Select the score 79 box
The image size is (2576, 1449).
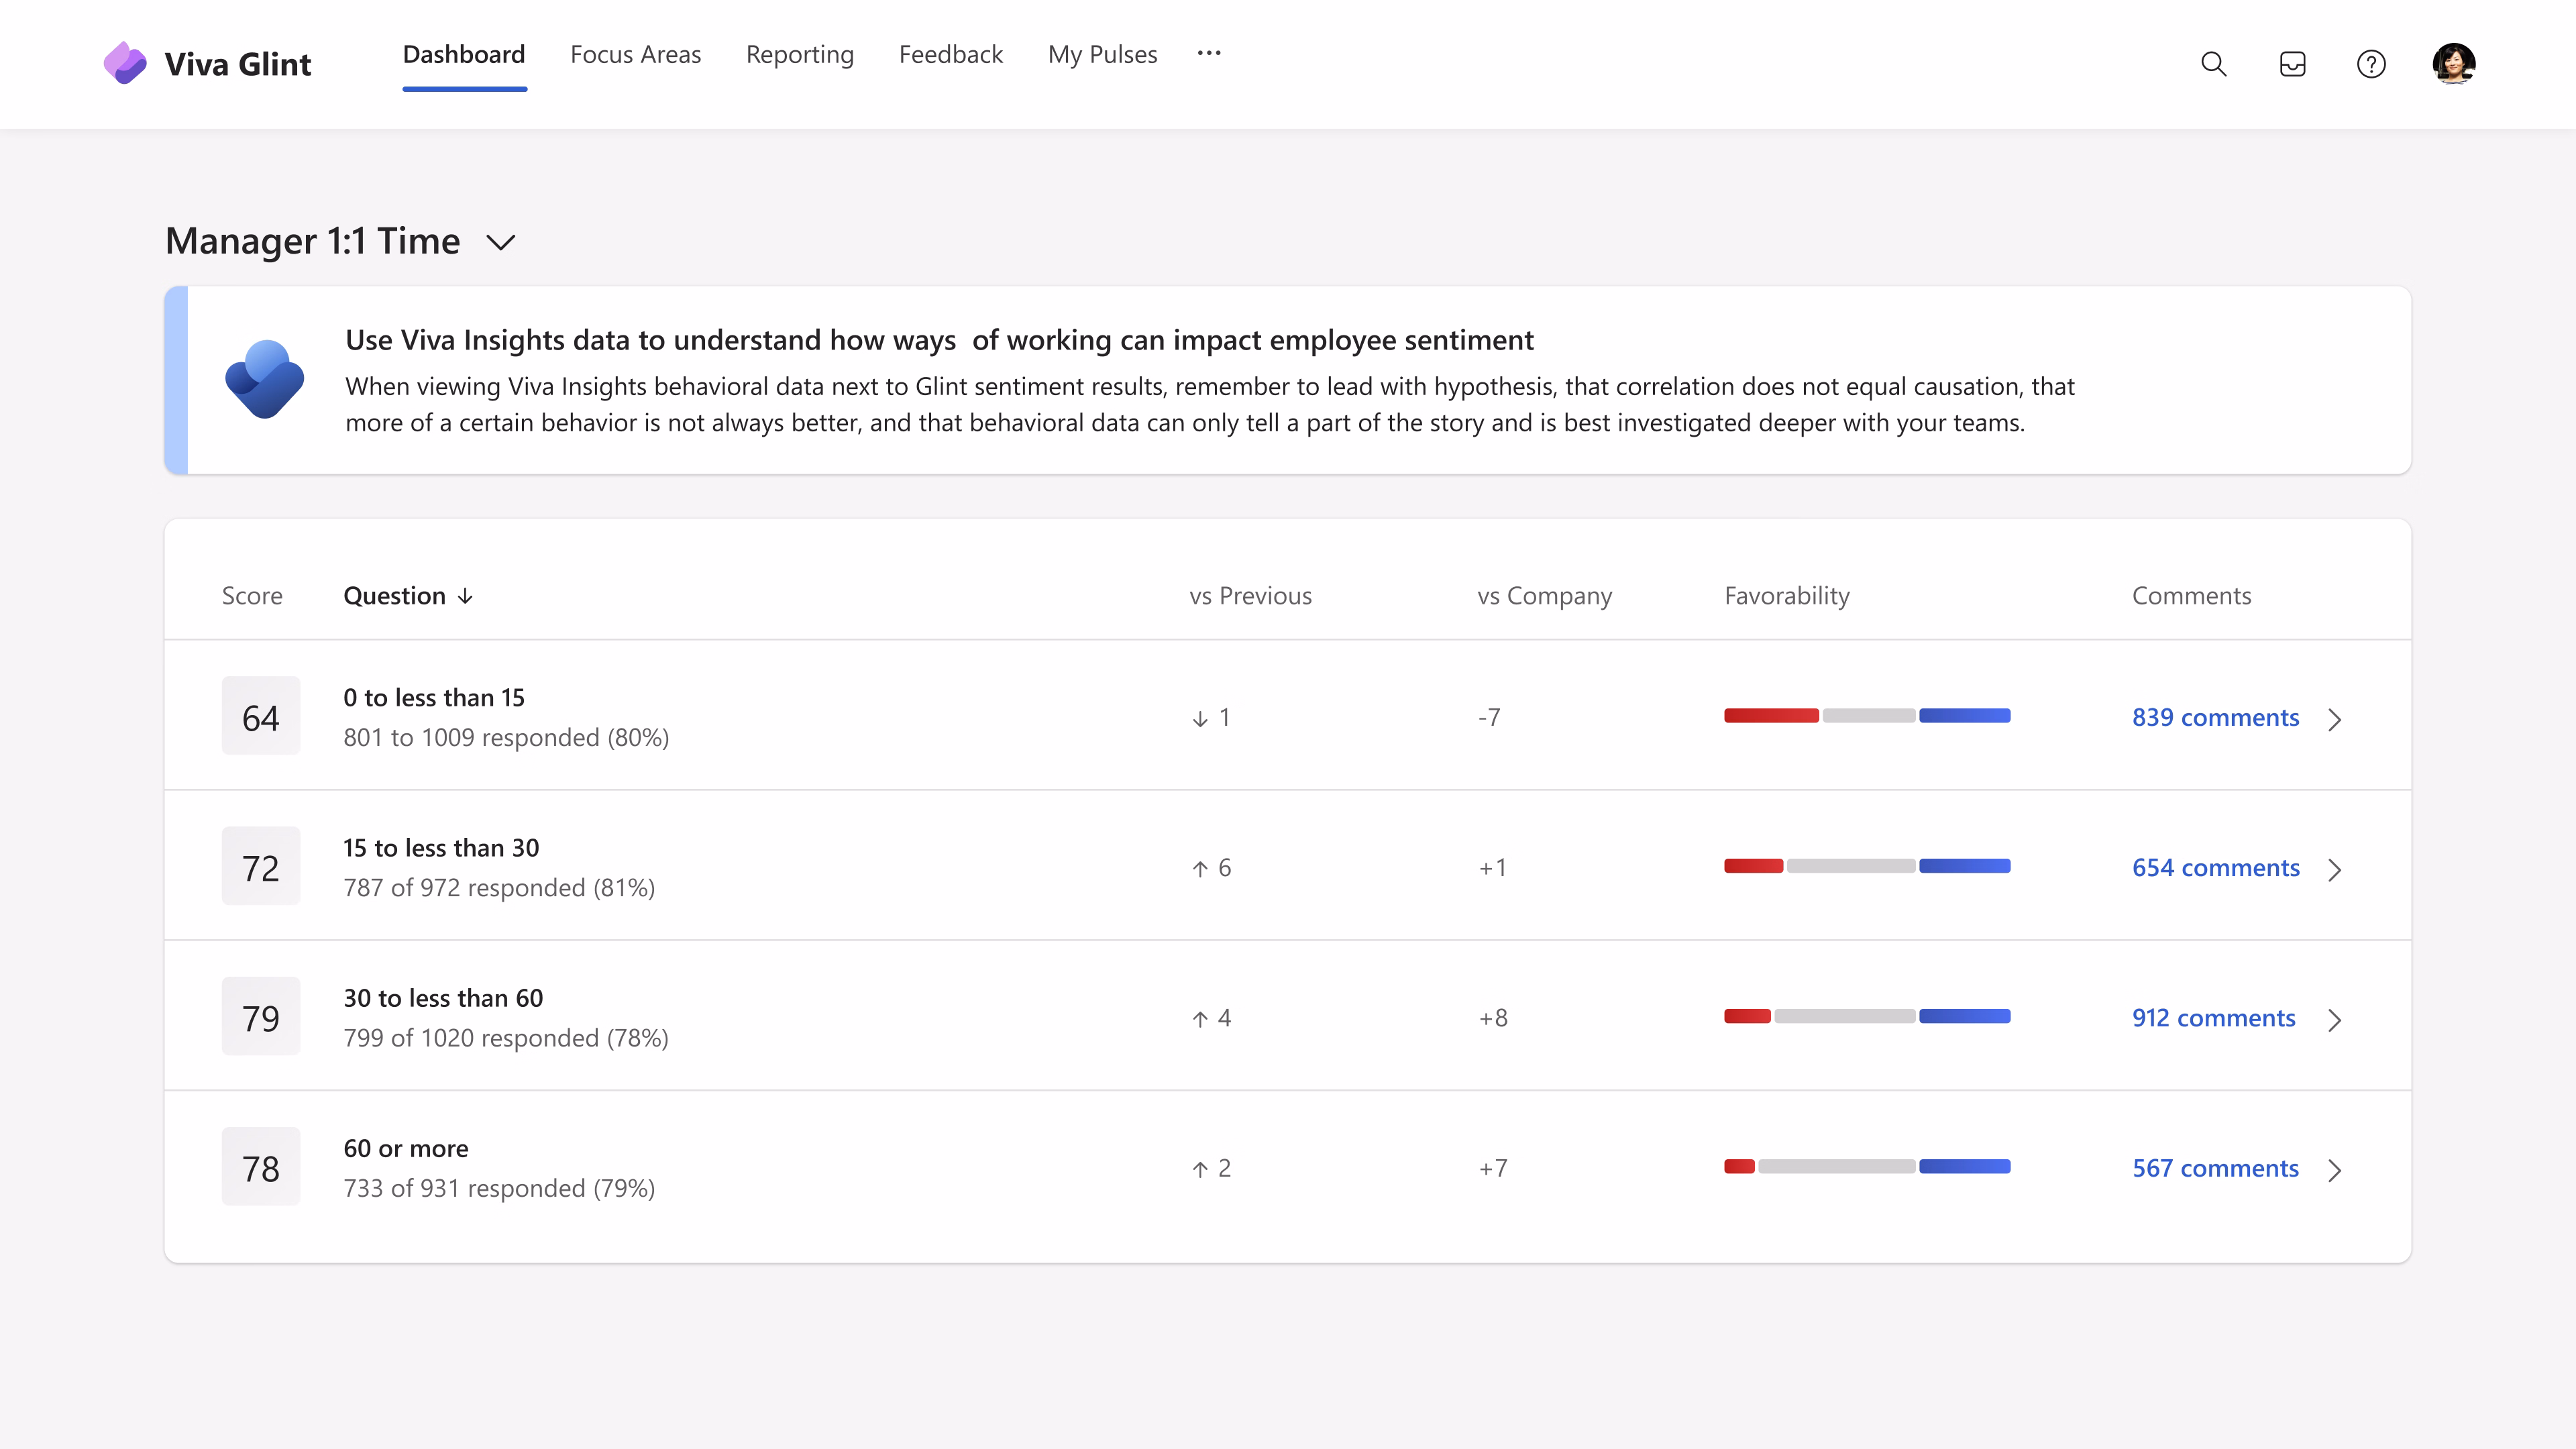(261, 1016)
